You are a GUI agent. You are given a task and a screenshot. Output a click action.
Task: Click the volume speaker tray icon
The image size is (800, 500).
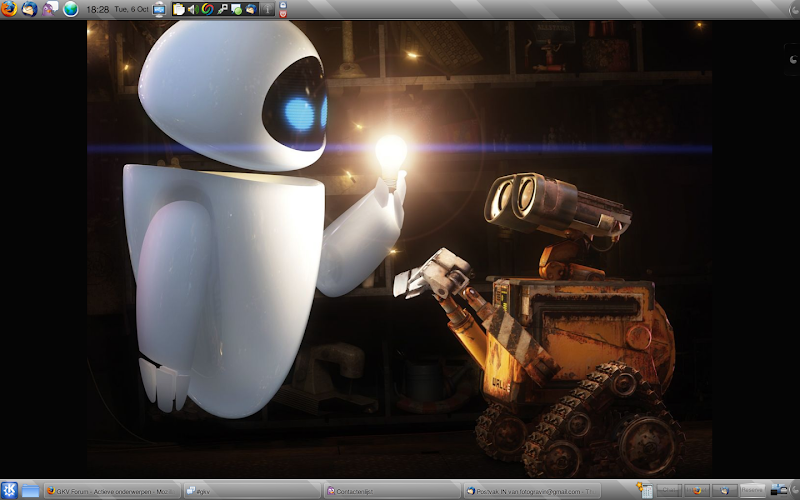(x=193, y=9)
